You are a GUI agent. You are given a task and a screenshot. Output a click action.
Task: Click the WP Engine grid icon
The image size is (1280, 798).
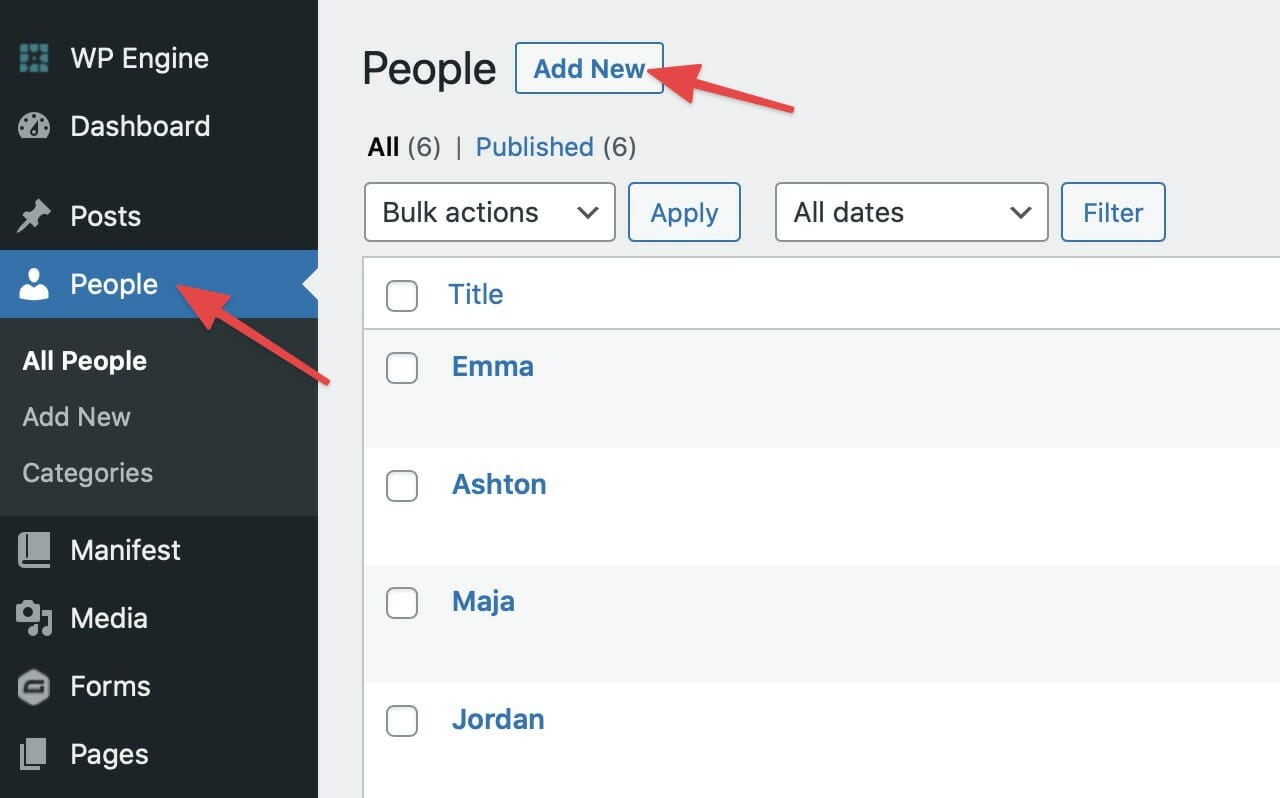[x=34, y=58]
